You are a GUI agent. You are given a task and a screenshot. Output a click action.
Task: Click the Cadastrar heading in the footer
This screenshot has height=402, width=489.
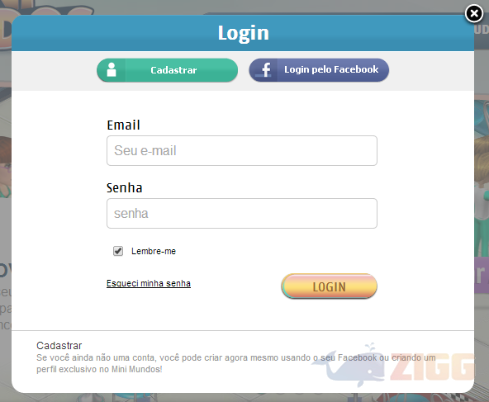pyautogui.click(x=59, y=345)
